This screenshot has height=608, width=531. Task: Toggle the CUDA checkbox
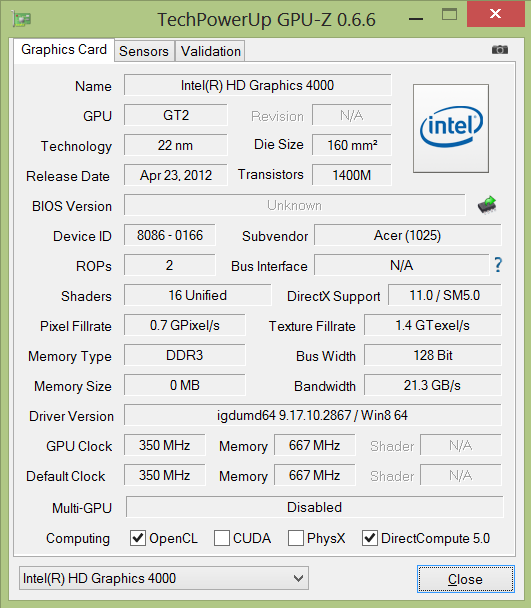click(221, 538)
